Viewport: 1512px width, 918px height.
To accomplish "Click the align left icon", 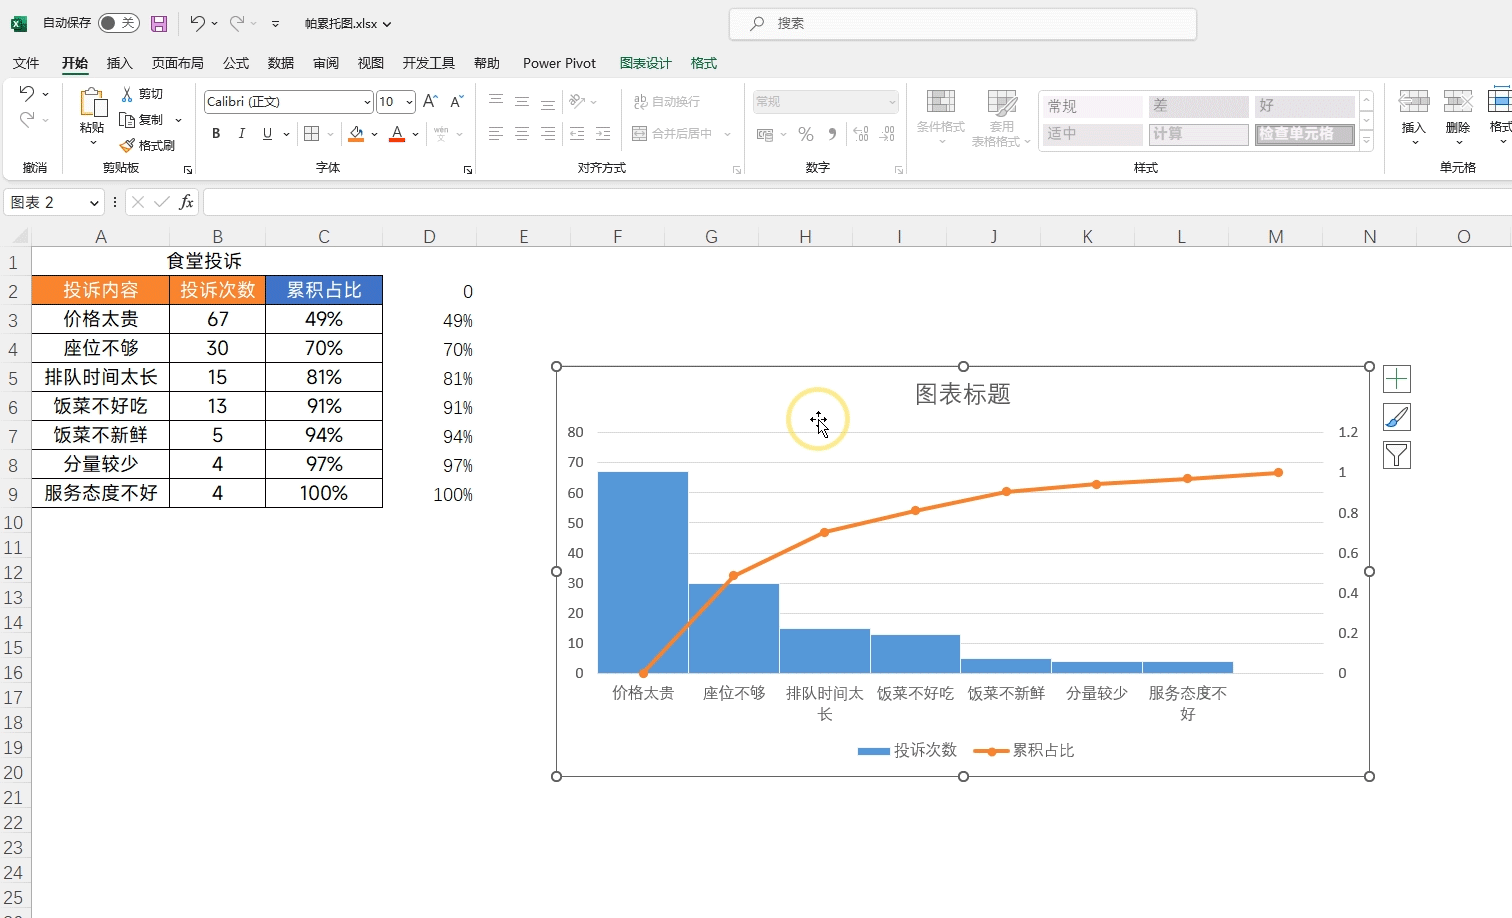I will 496,134.
